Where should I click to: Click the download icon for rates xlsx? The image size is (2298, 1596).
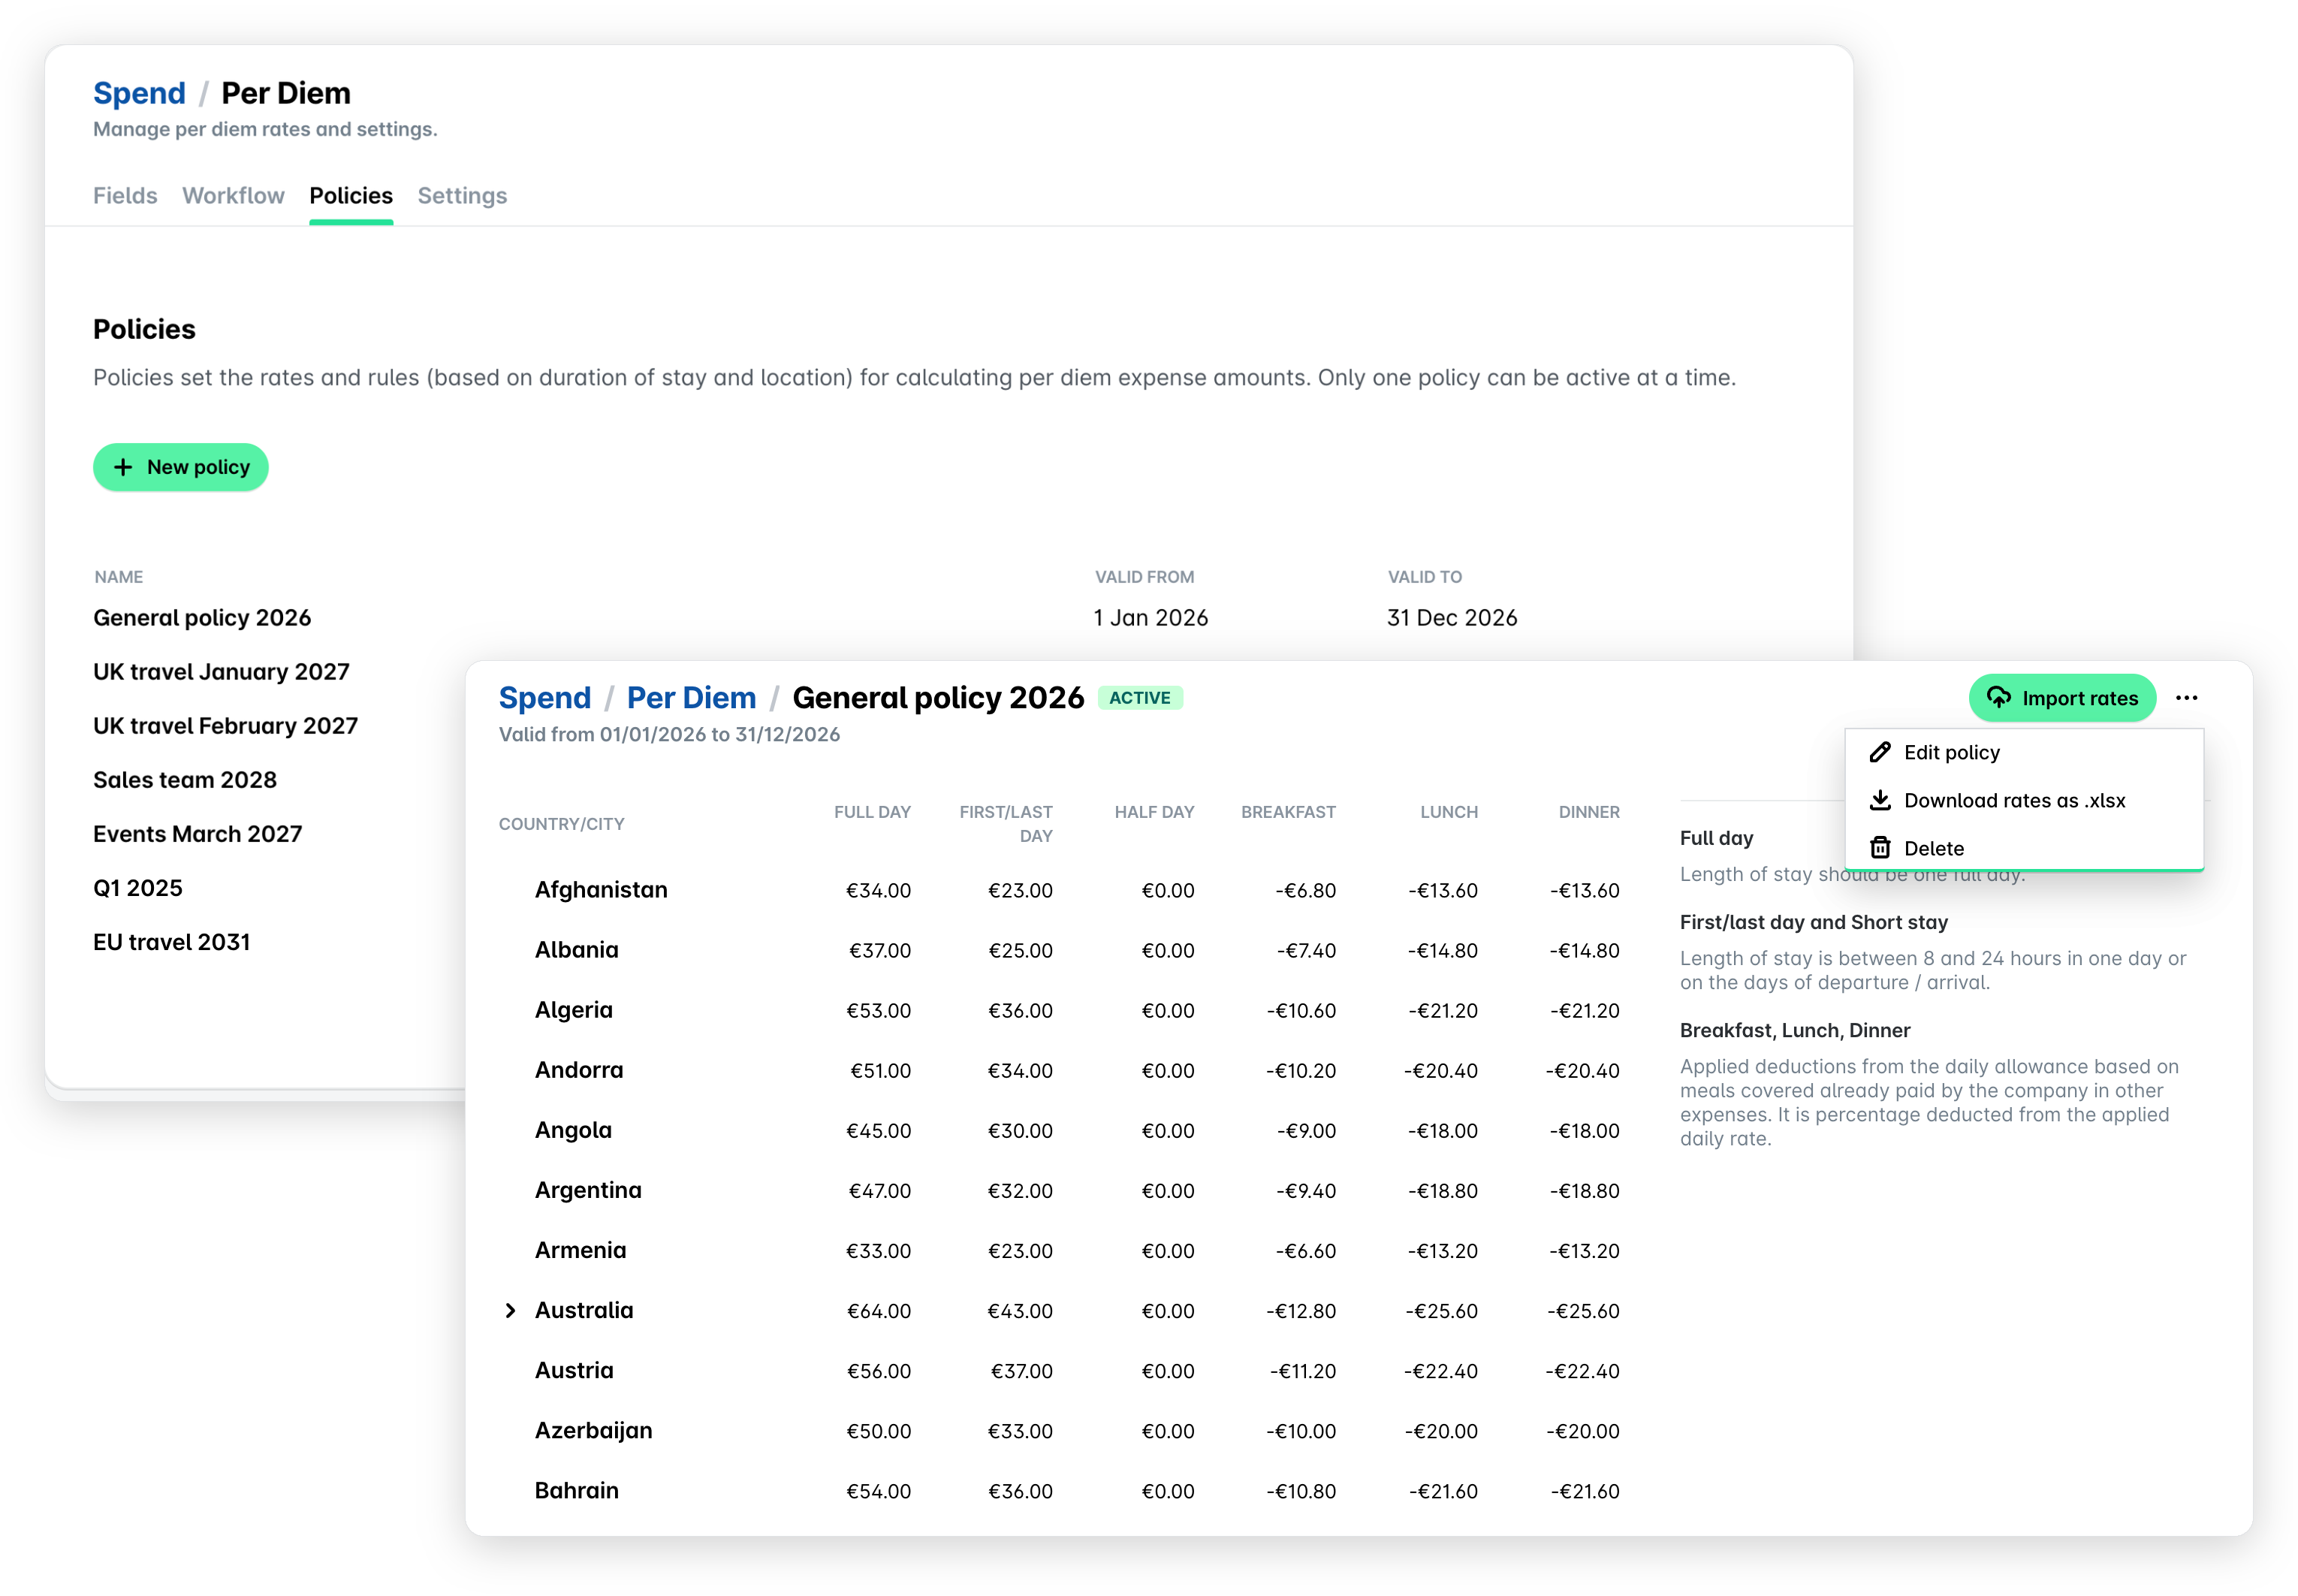click(x=1879, y=800)
